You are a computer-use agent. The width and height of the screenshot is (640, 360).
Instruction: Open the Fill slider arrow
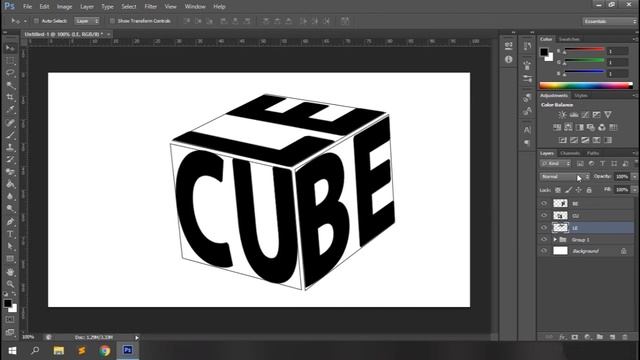point(635,190)
